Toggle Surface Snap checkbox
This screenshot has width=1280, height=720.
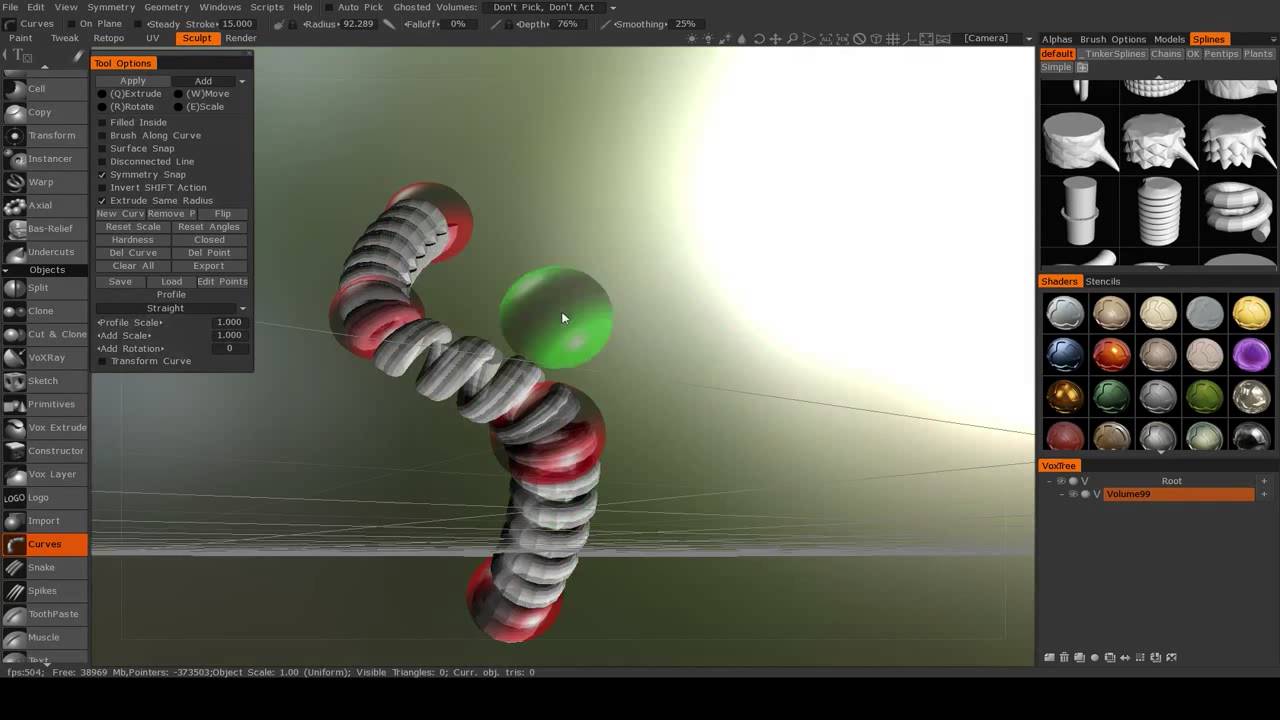[102, 148]
